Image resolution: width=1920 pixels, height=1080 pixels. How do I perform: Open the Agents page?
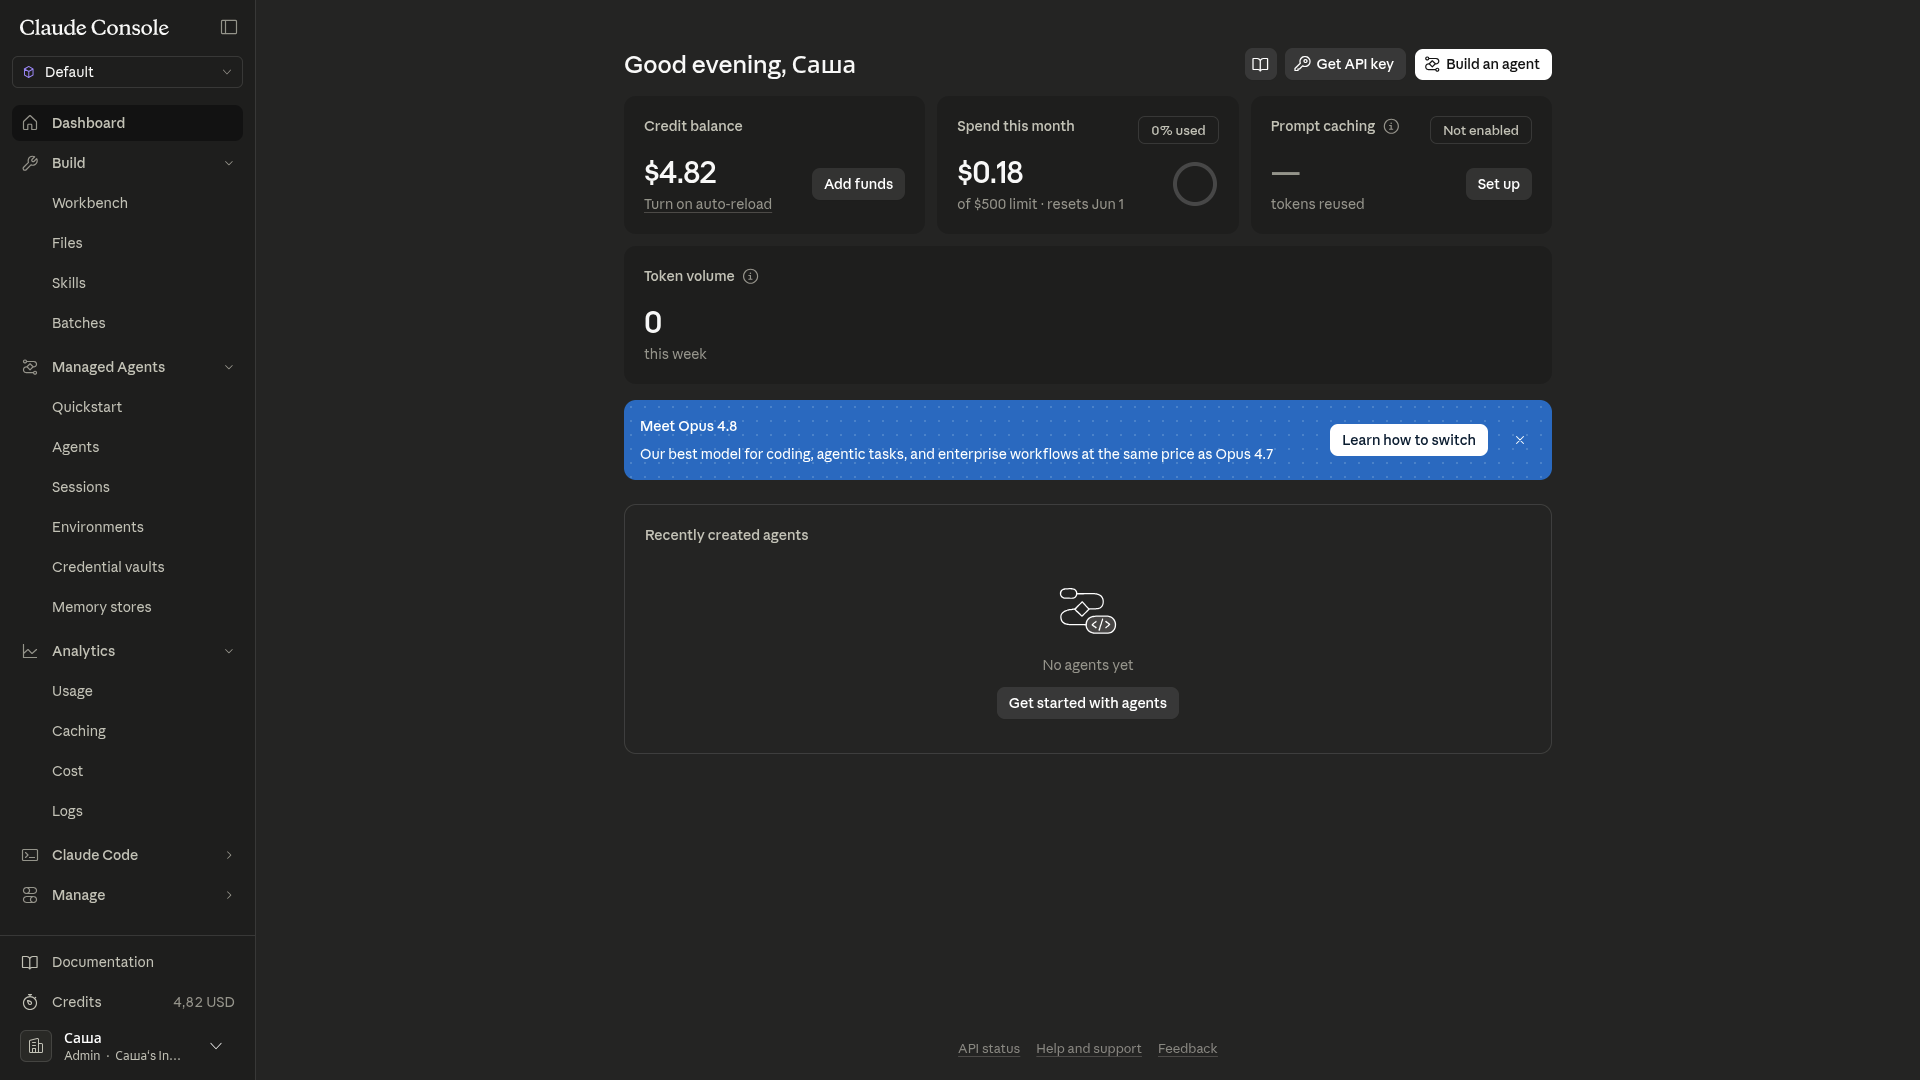(x=127, y=447)
